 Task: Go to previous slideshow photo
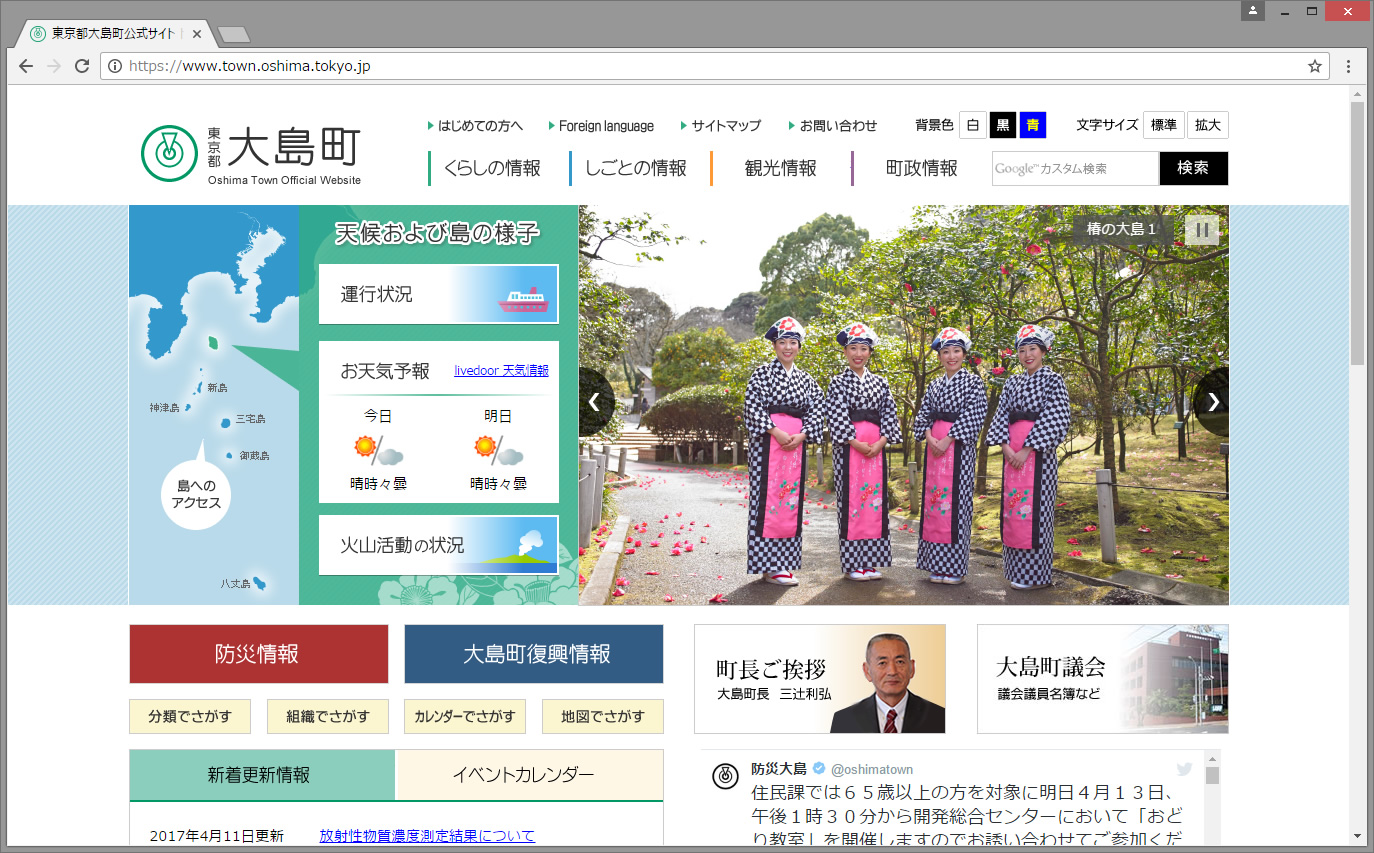(x=595, y=402)
